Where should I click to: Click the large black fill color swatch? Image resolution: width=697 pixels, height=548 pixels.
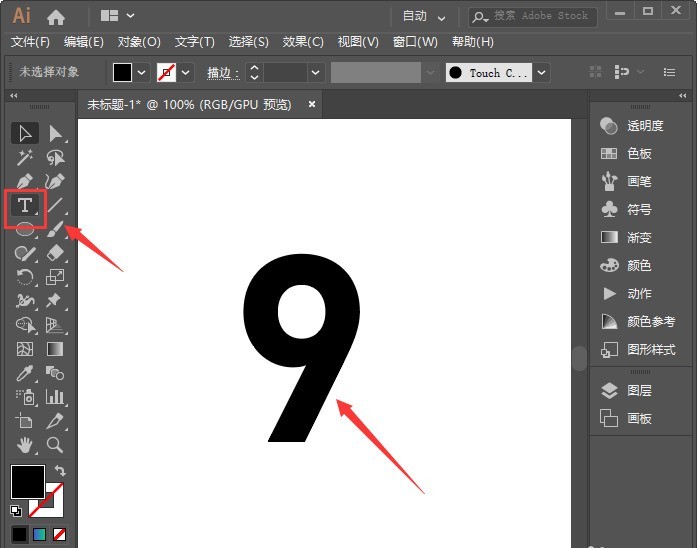pos(27,481)
